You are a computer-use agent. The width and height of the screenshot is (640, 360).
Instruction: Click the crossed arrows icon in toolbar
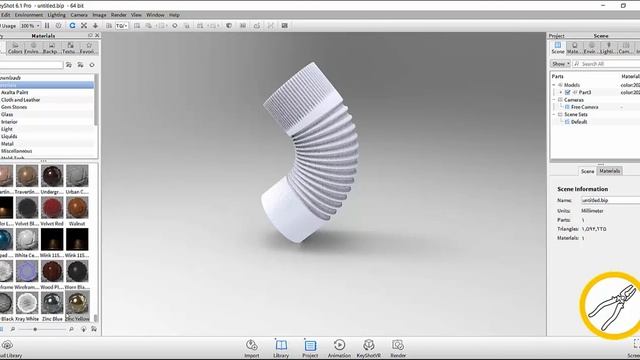[x=84, y=26]
